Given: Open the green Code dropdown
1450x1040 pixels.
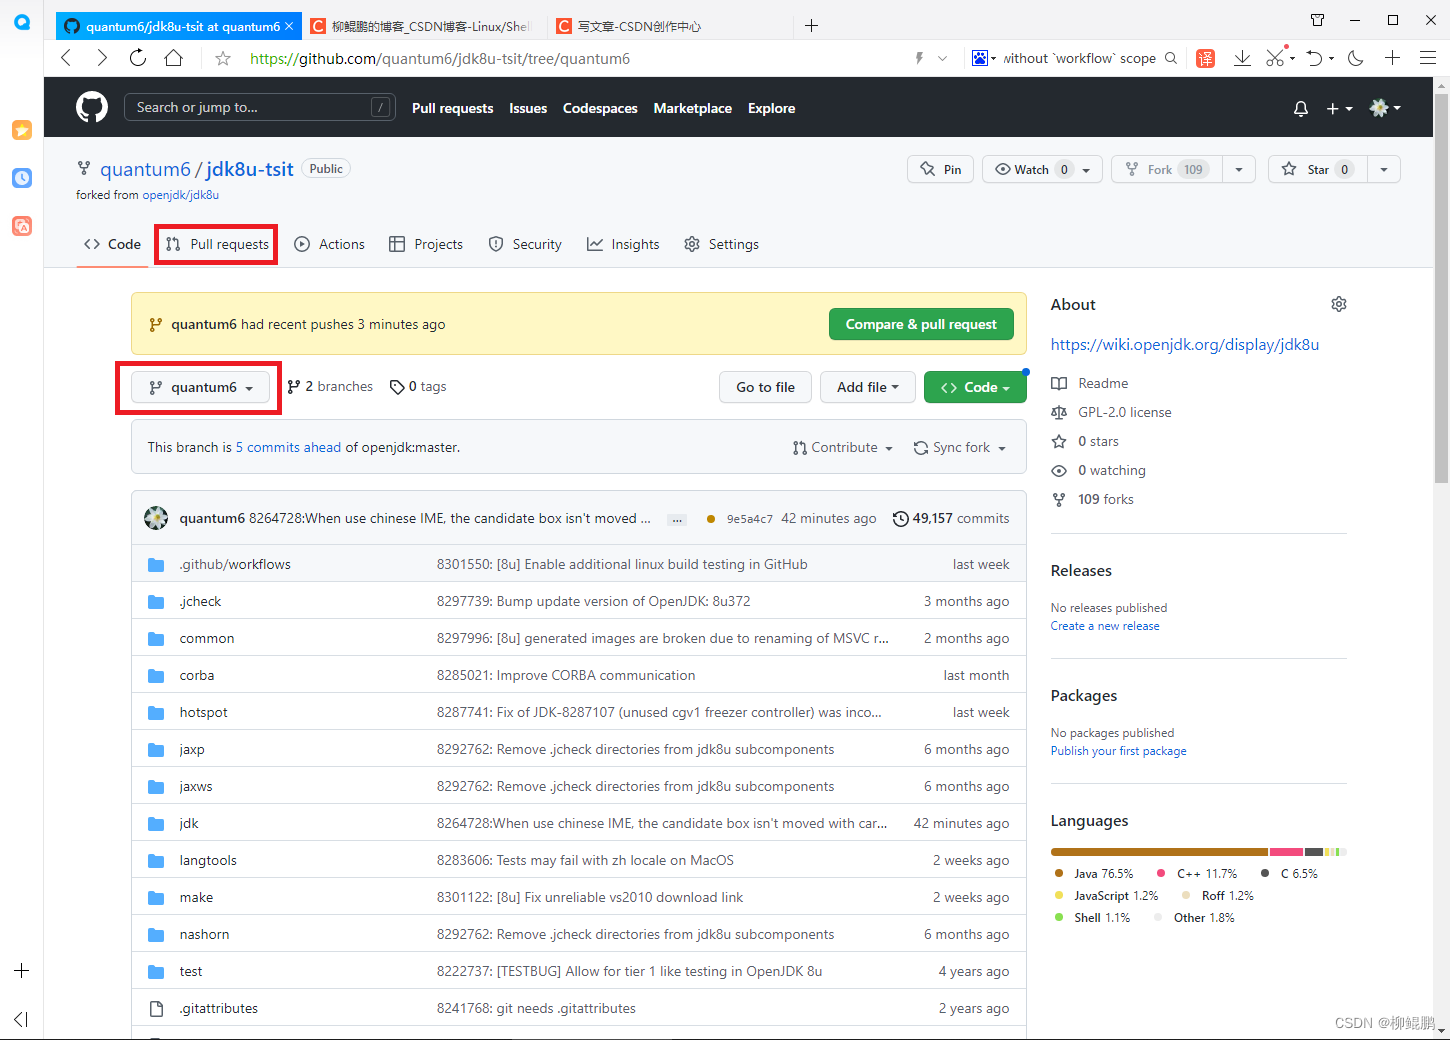Looking at the screenshot, I should 975,387.
